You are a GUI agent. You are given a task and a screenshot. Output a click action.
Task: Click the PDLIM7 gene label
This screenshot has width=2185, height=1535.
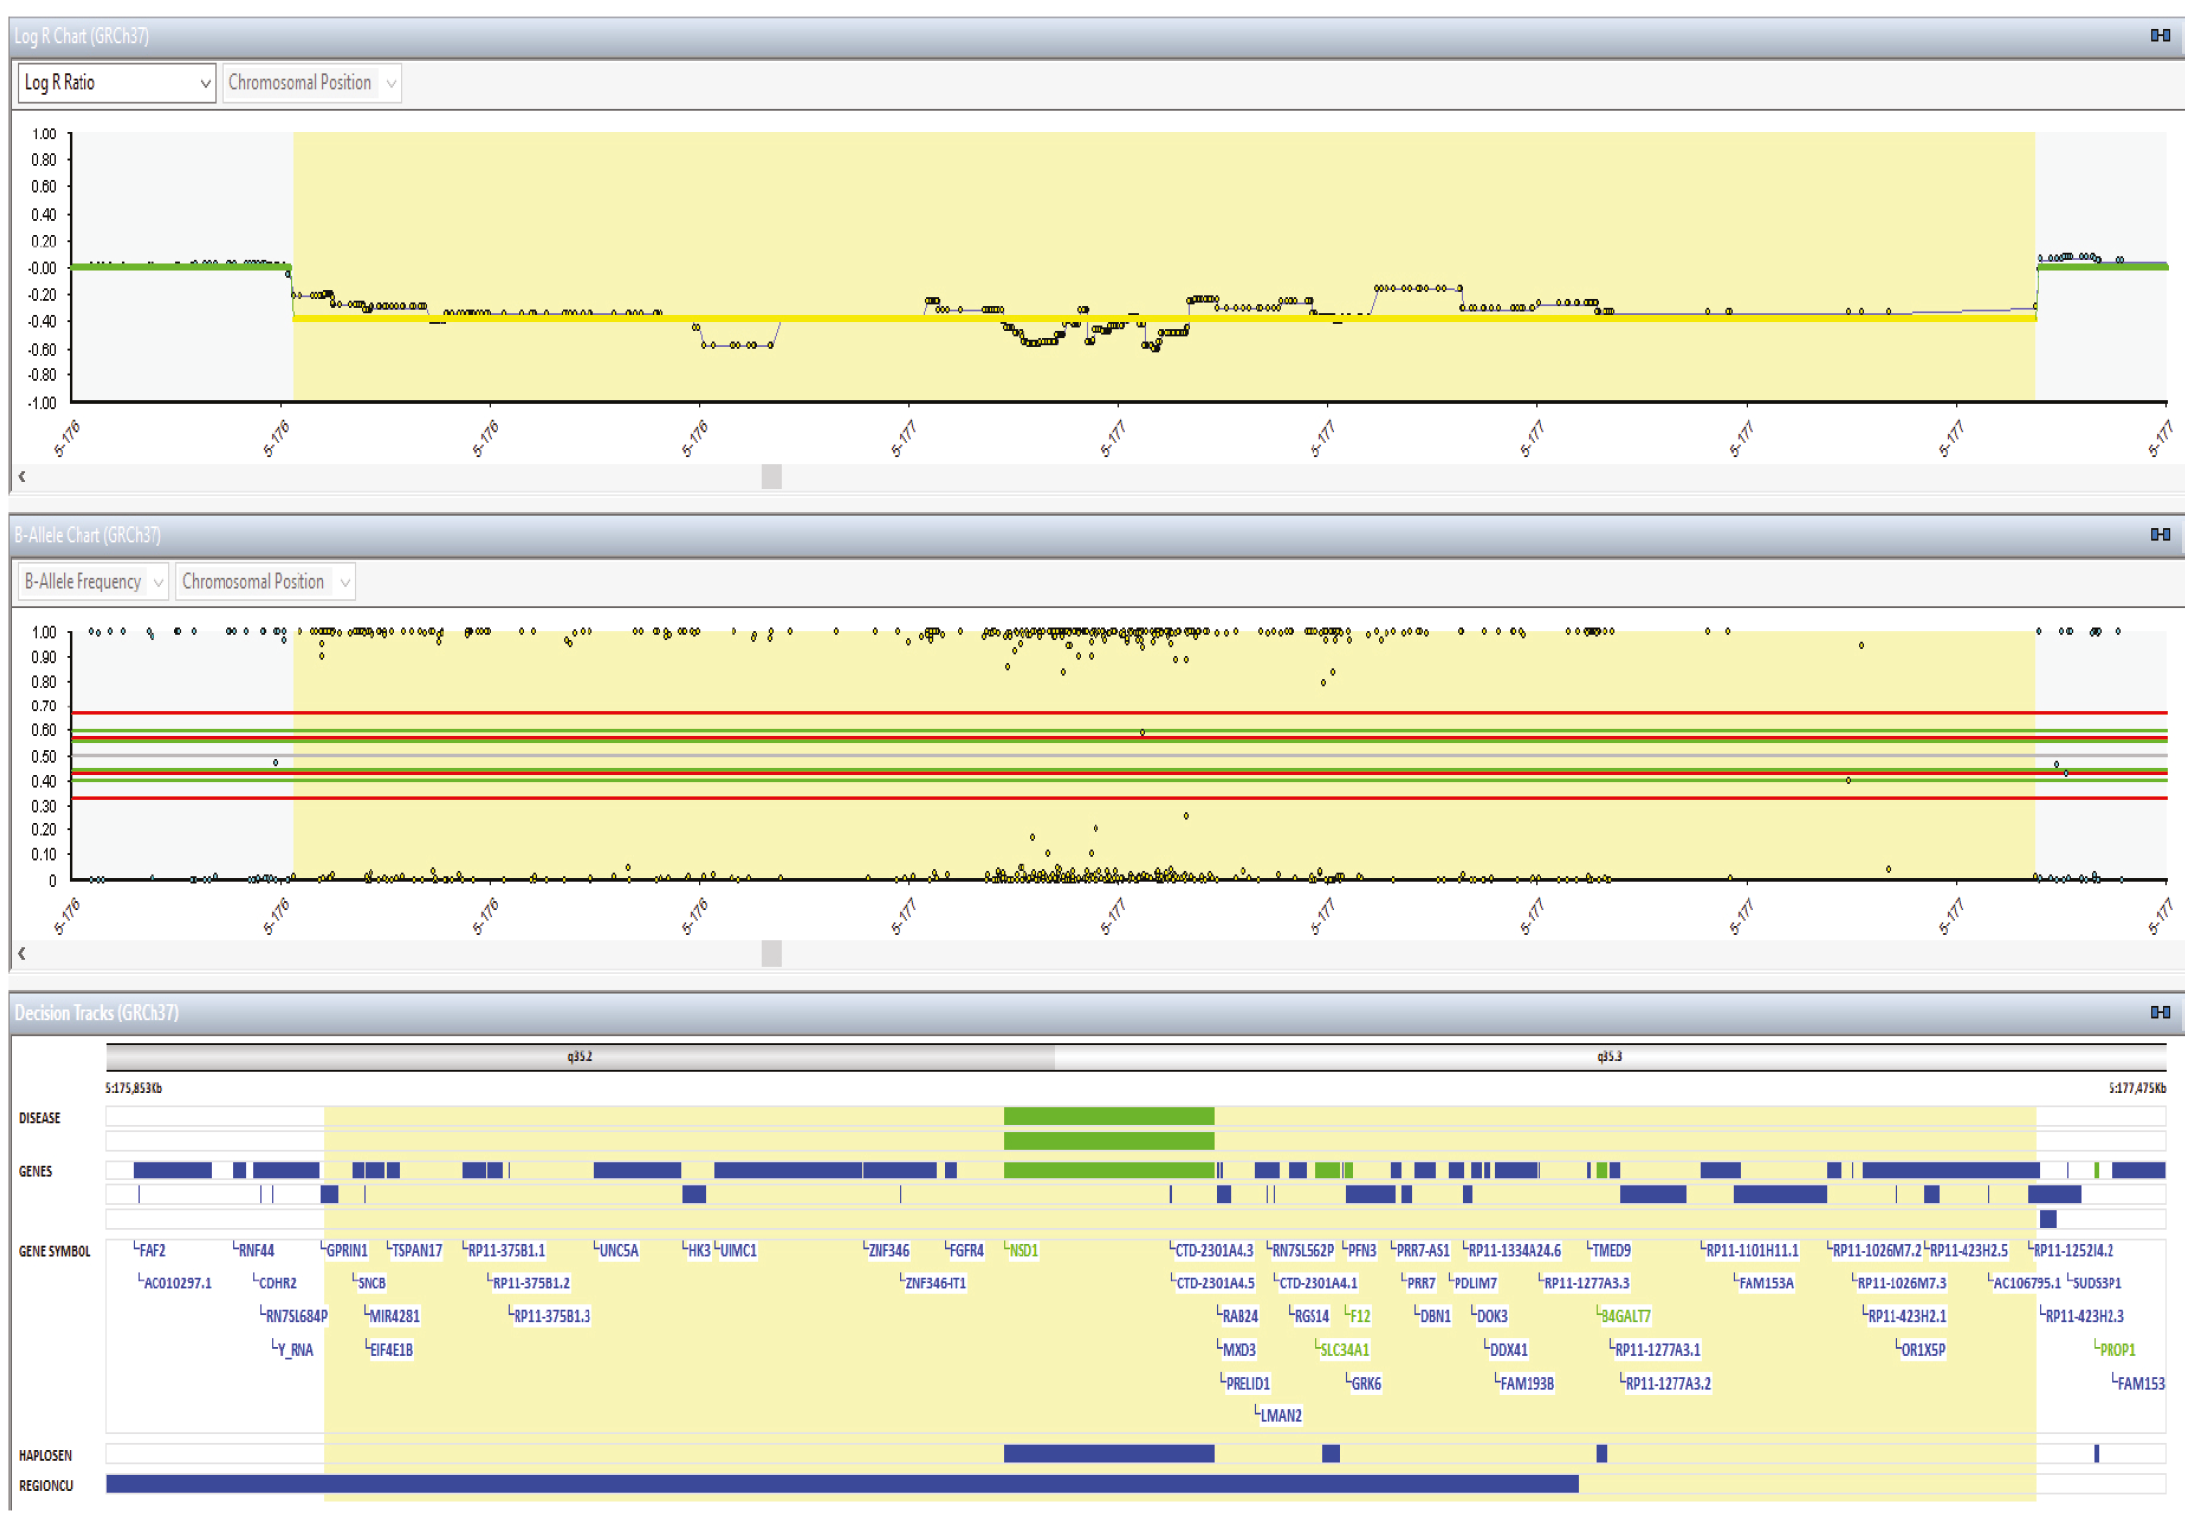click(x=1476, y=1283)
